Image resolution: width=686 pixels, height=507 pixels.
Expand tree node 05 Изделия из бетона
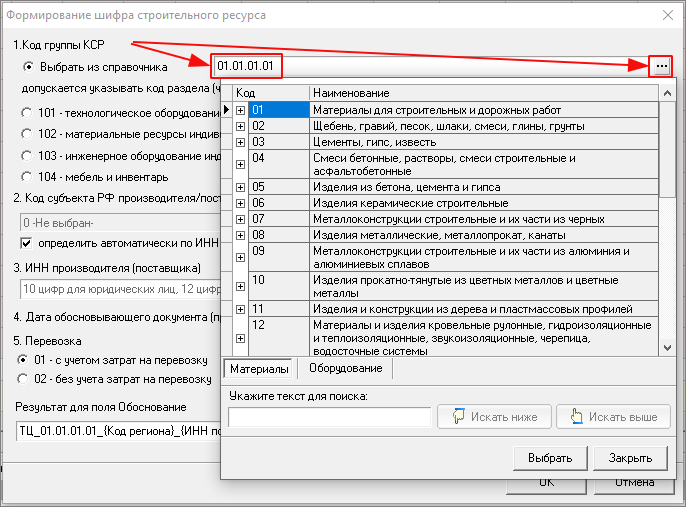(x=240, y=187)
